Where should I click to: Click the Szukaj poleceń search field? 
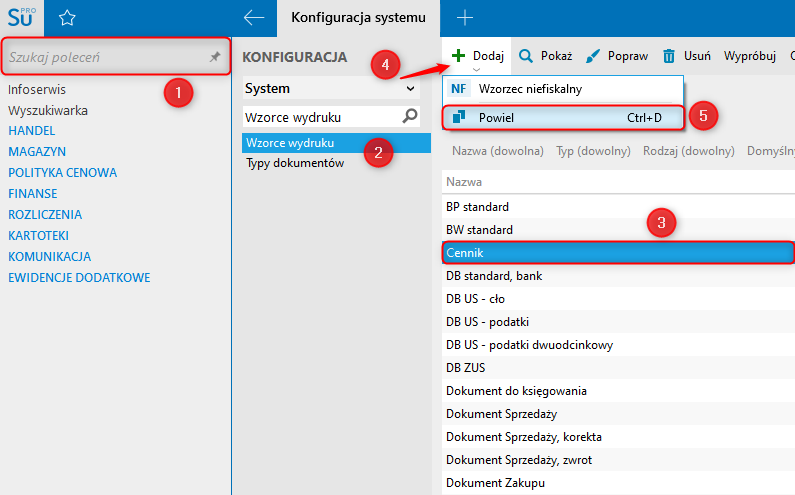pos(105,58)
